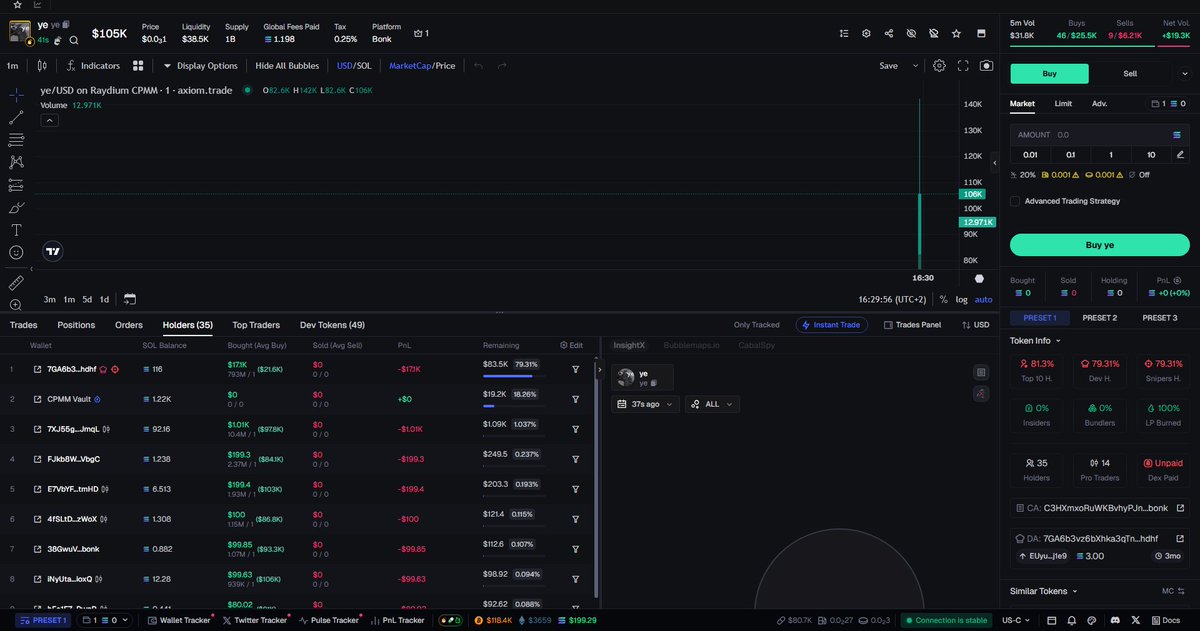The height and width of the screenshot is (631, 1200).
Task: Collapse the volume indicator legend arrow
Action: tap(49, 120)
